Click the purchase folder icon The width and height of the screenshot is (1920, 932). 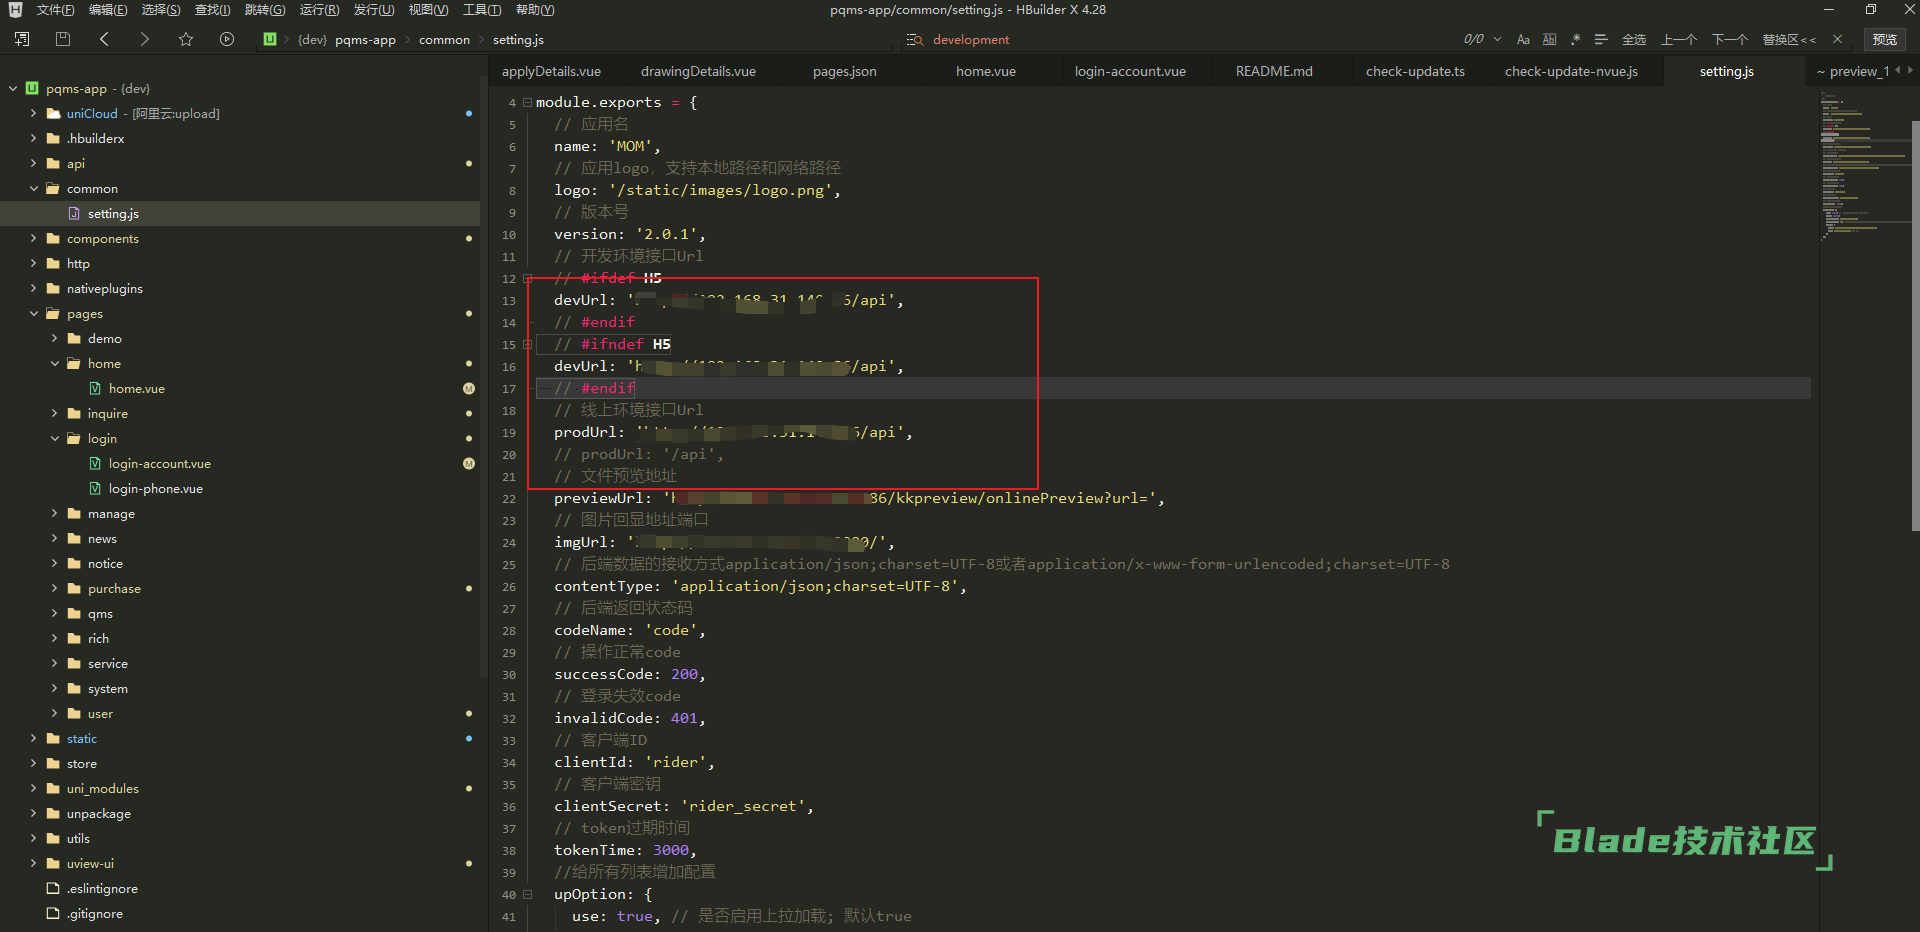pos(74,589)
